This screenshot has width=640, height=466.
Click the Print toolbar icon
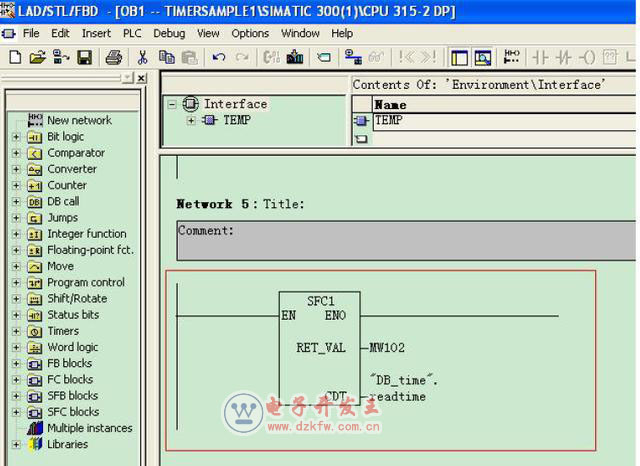pos(113,58)
